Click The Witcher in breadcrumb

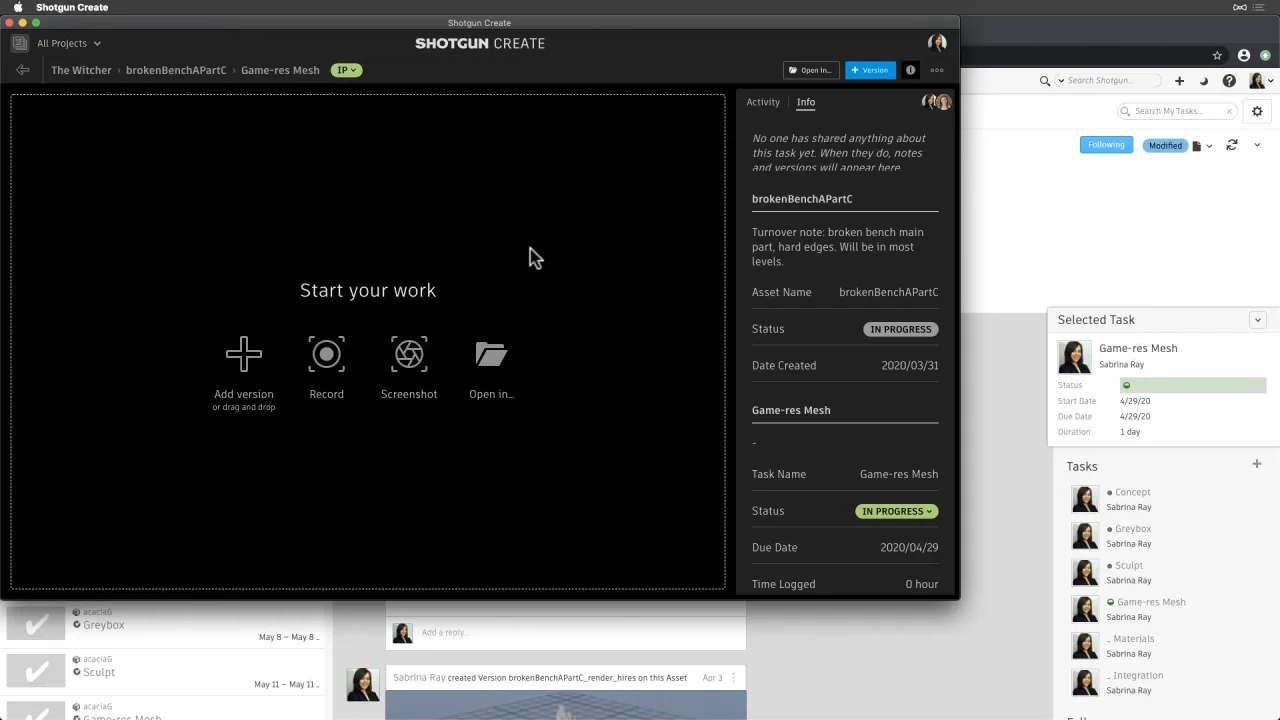[x=81, y=70]
